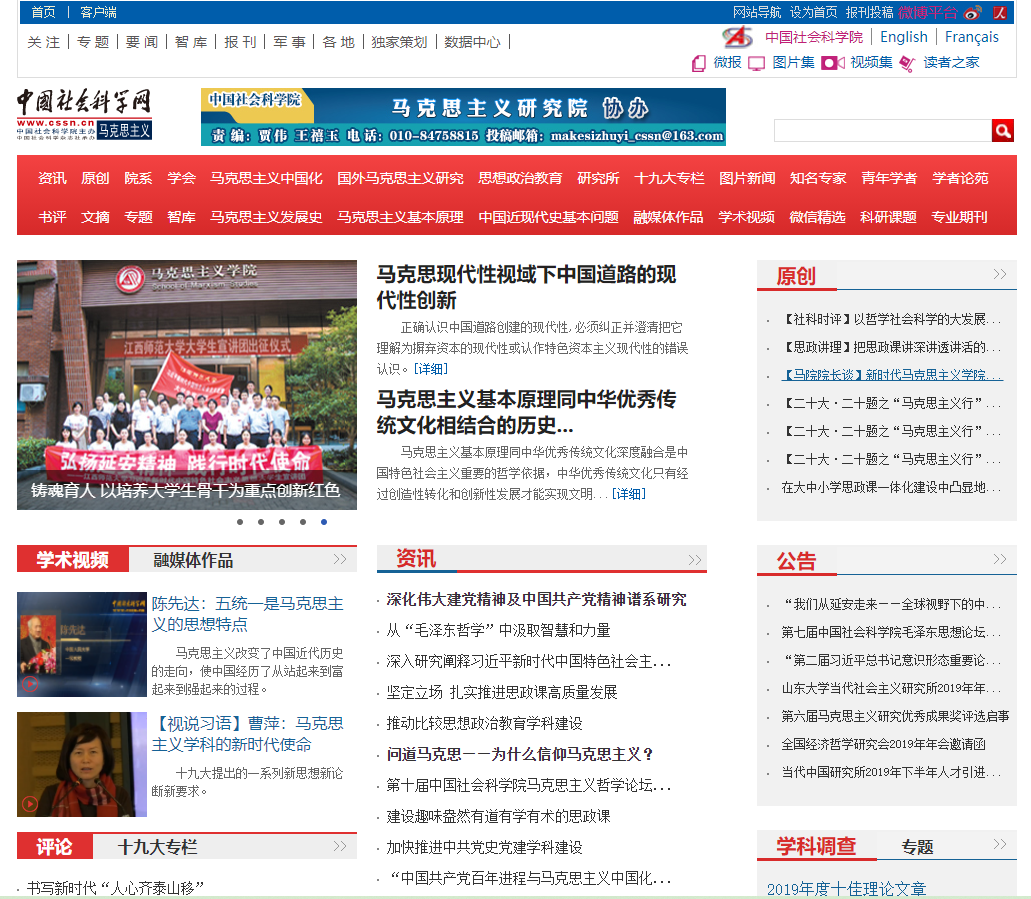
Task: Switch to 专题 tab beside 学科调查
Action: click(917, 847)
